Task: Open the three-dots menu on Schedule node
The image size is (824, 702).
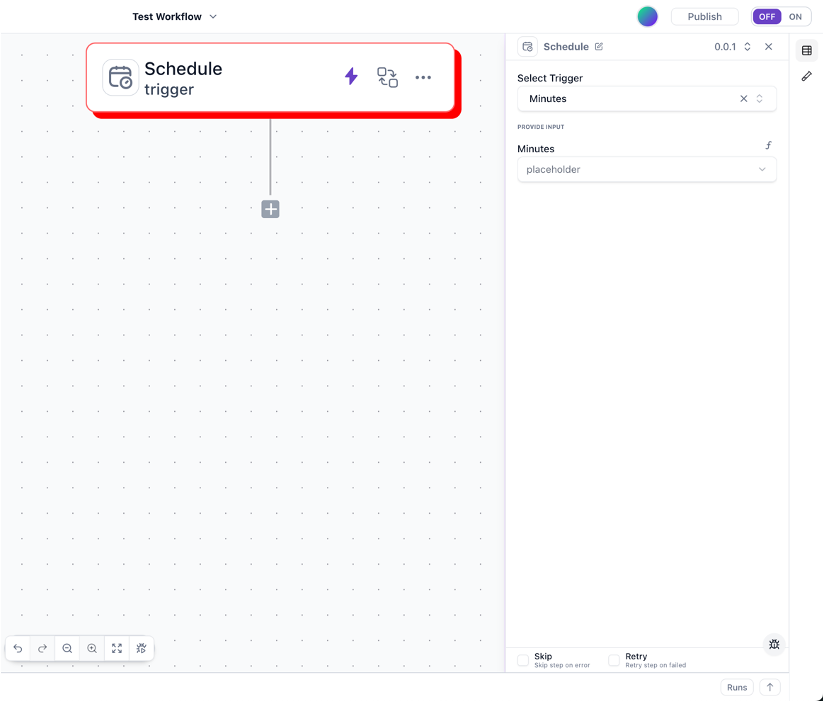Action: [x=423, y=77]
